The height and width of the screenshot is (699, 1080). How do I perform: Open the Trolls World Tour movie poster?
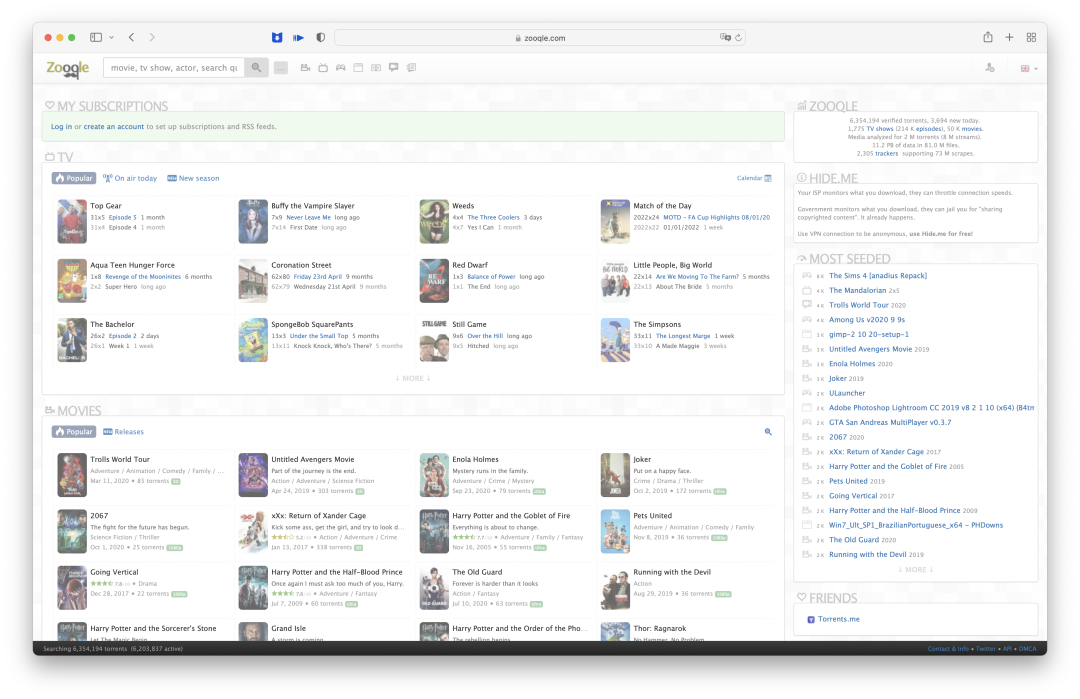(72, 474)
